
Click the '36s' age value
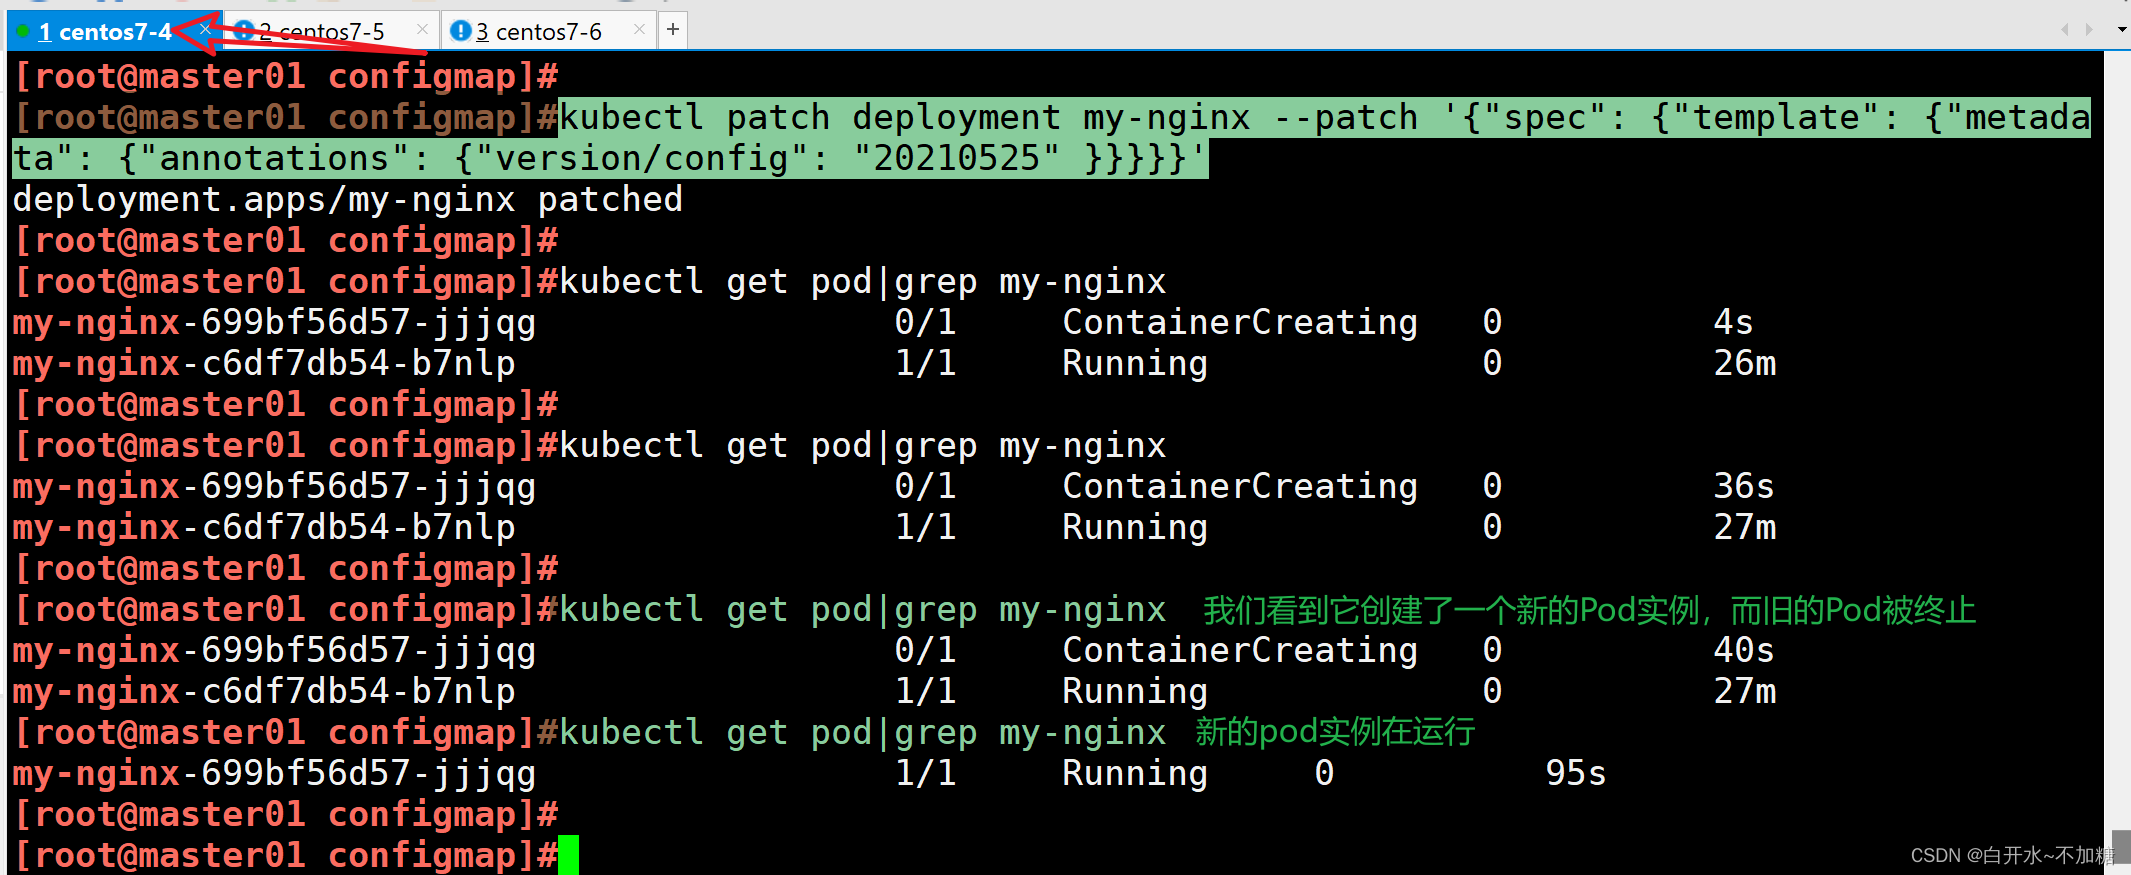click(x=1743, y=486)
